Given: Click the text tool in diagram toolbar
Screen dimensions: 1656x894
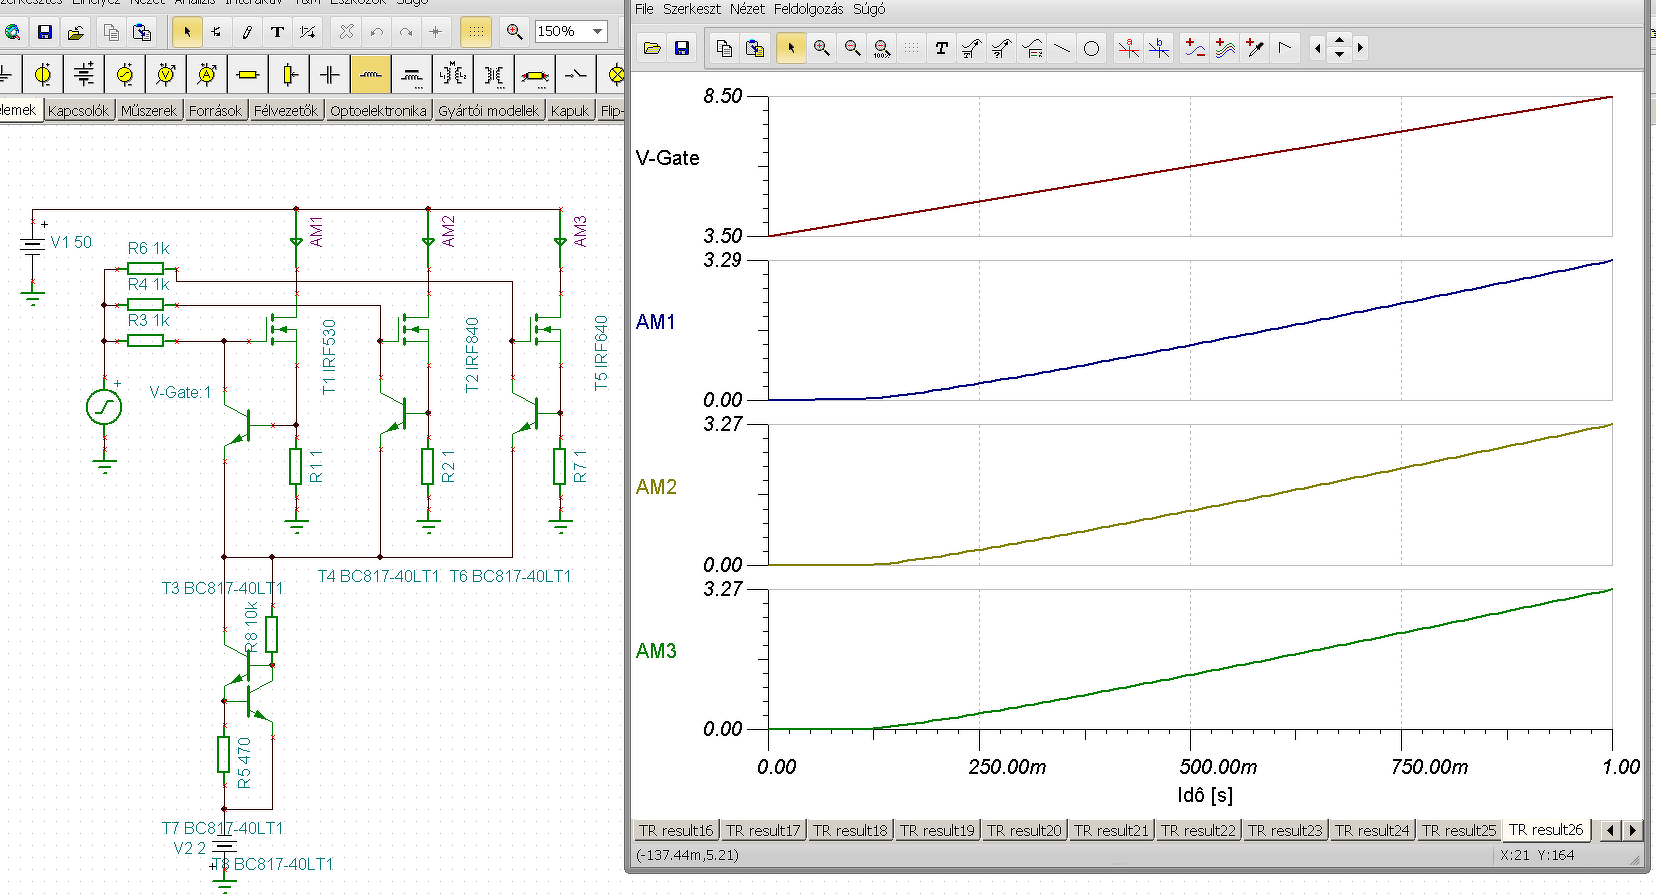Looking at the screenshot, I should click(x=941, y=48).
